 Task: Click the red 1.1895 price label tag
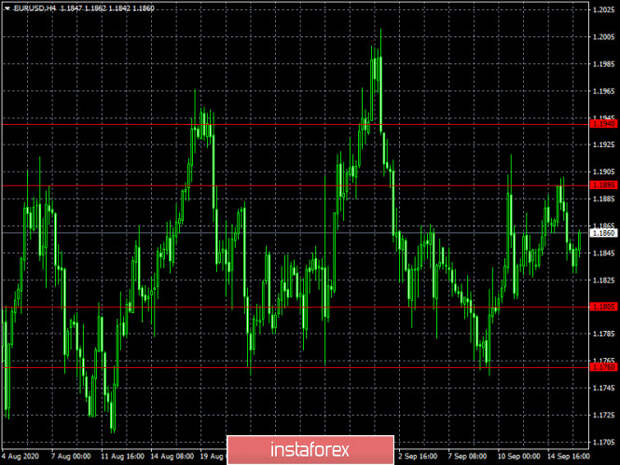604,185
